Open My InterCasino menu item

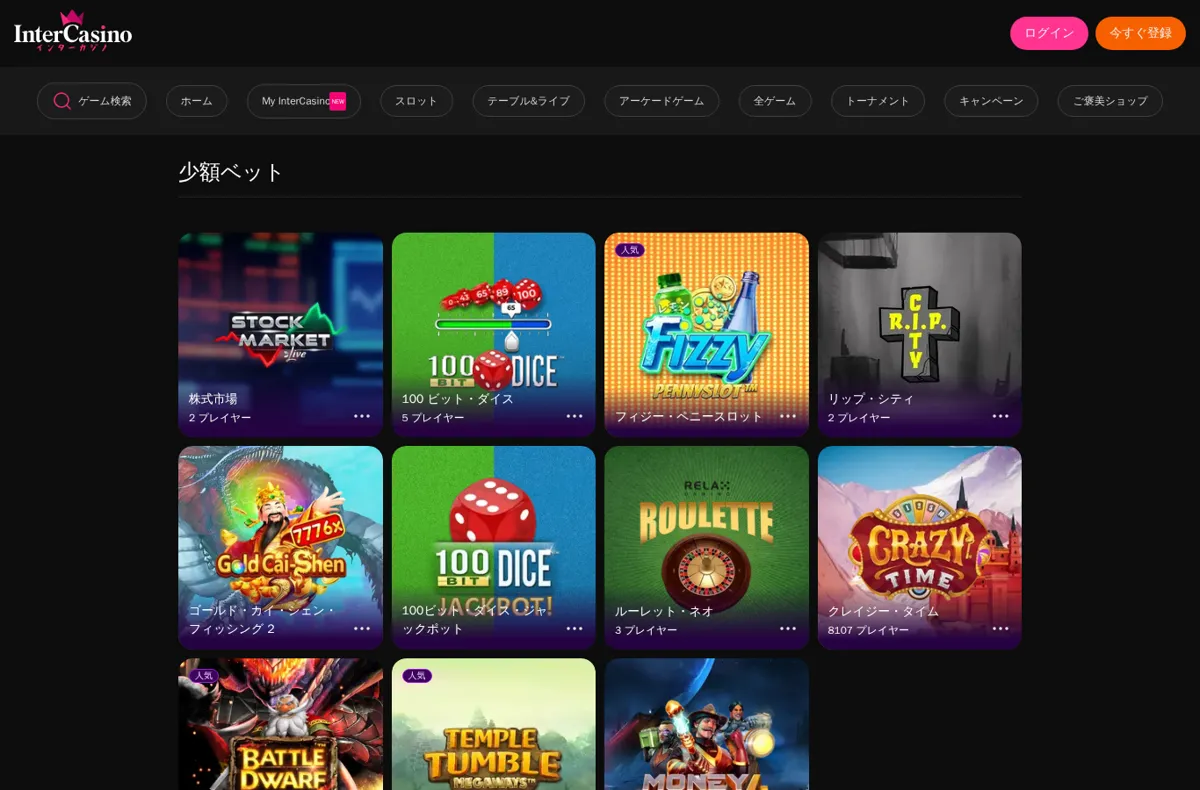pos(304,101)
